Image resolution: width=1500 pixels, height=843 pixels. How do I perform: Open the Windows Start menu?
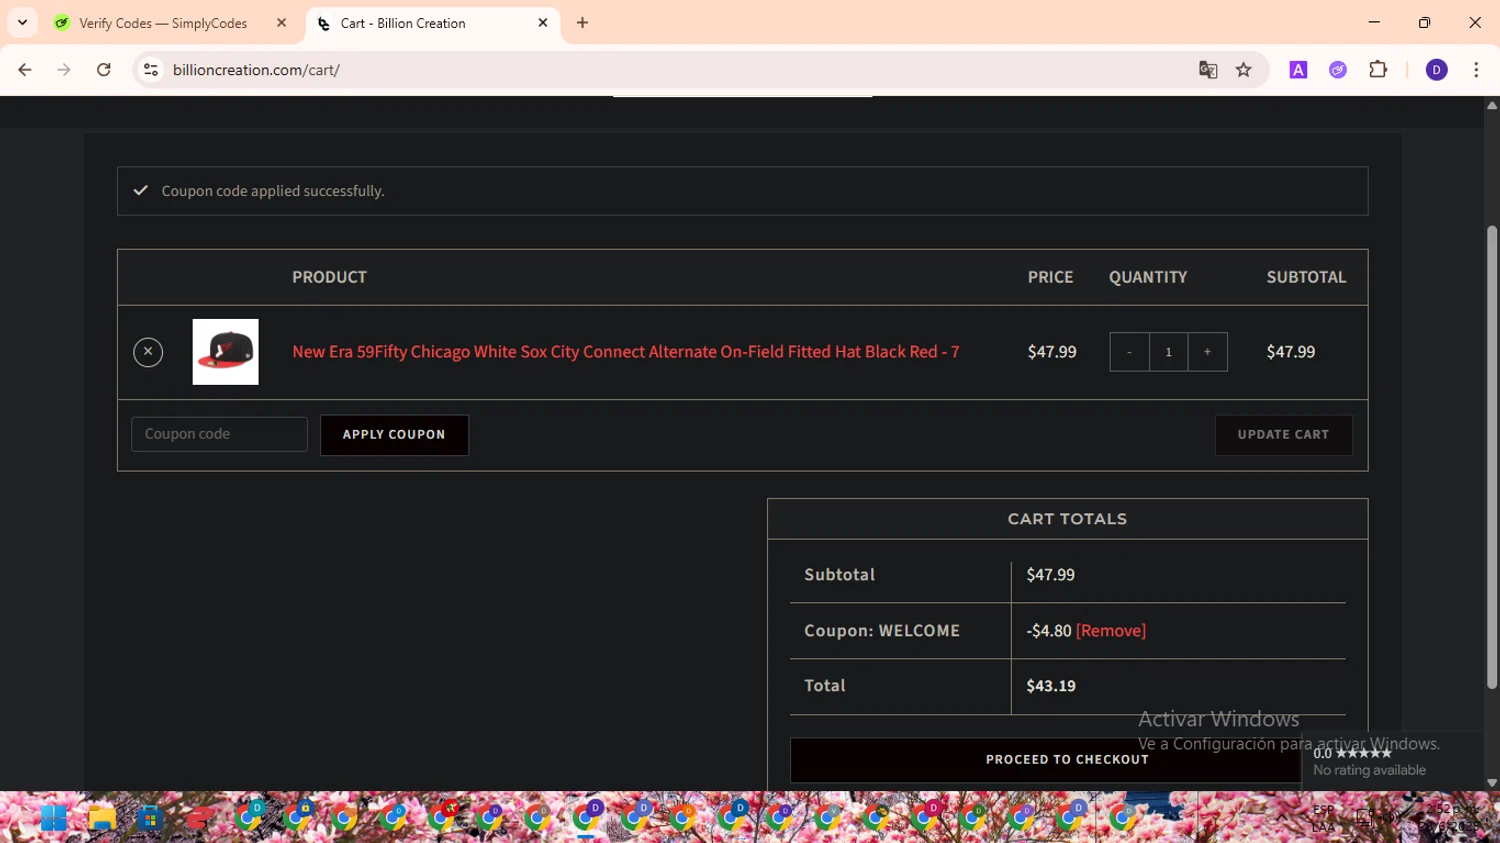[54, 818]
